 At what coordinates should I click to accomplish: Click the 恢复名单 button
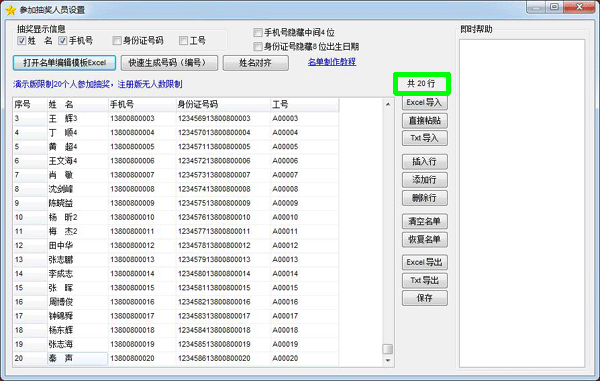(x=424, y=239)
